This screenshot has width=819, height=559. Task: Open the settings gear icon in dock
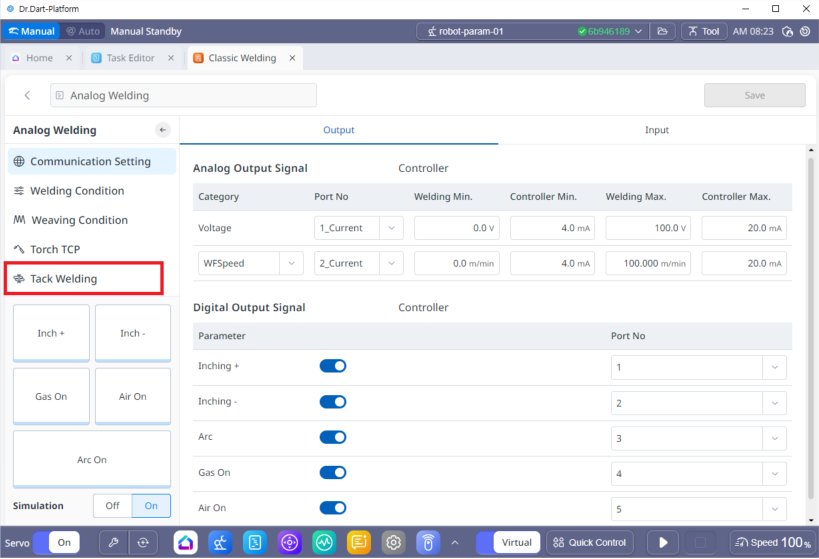[394, 542]
